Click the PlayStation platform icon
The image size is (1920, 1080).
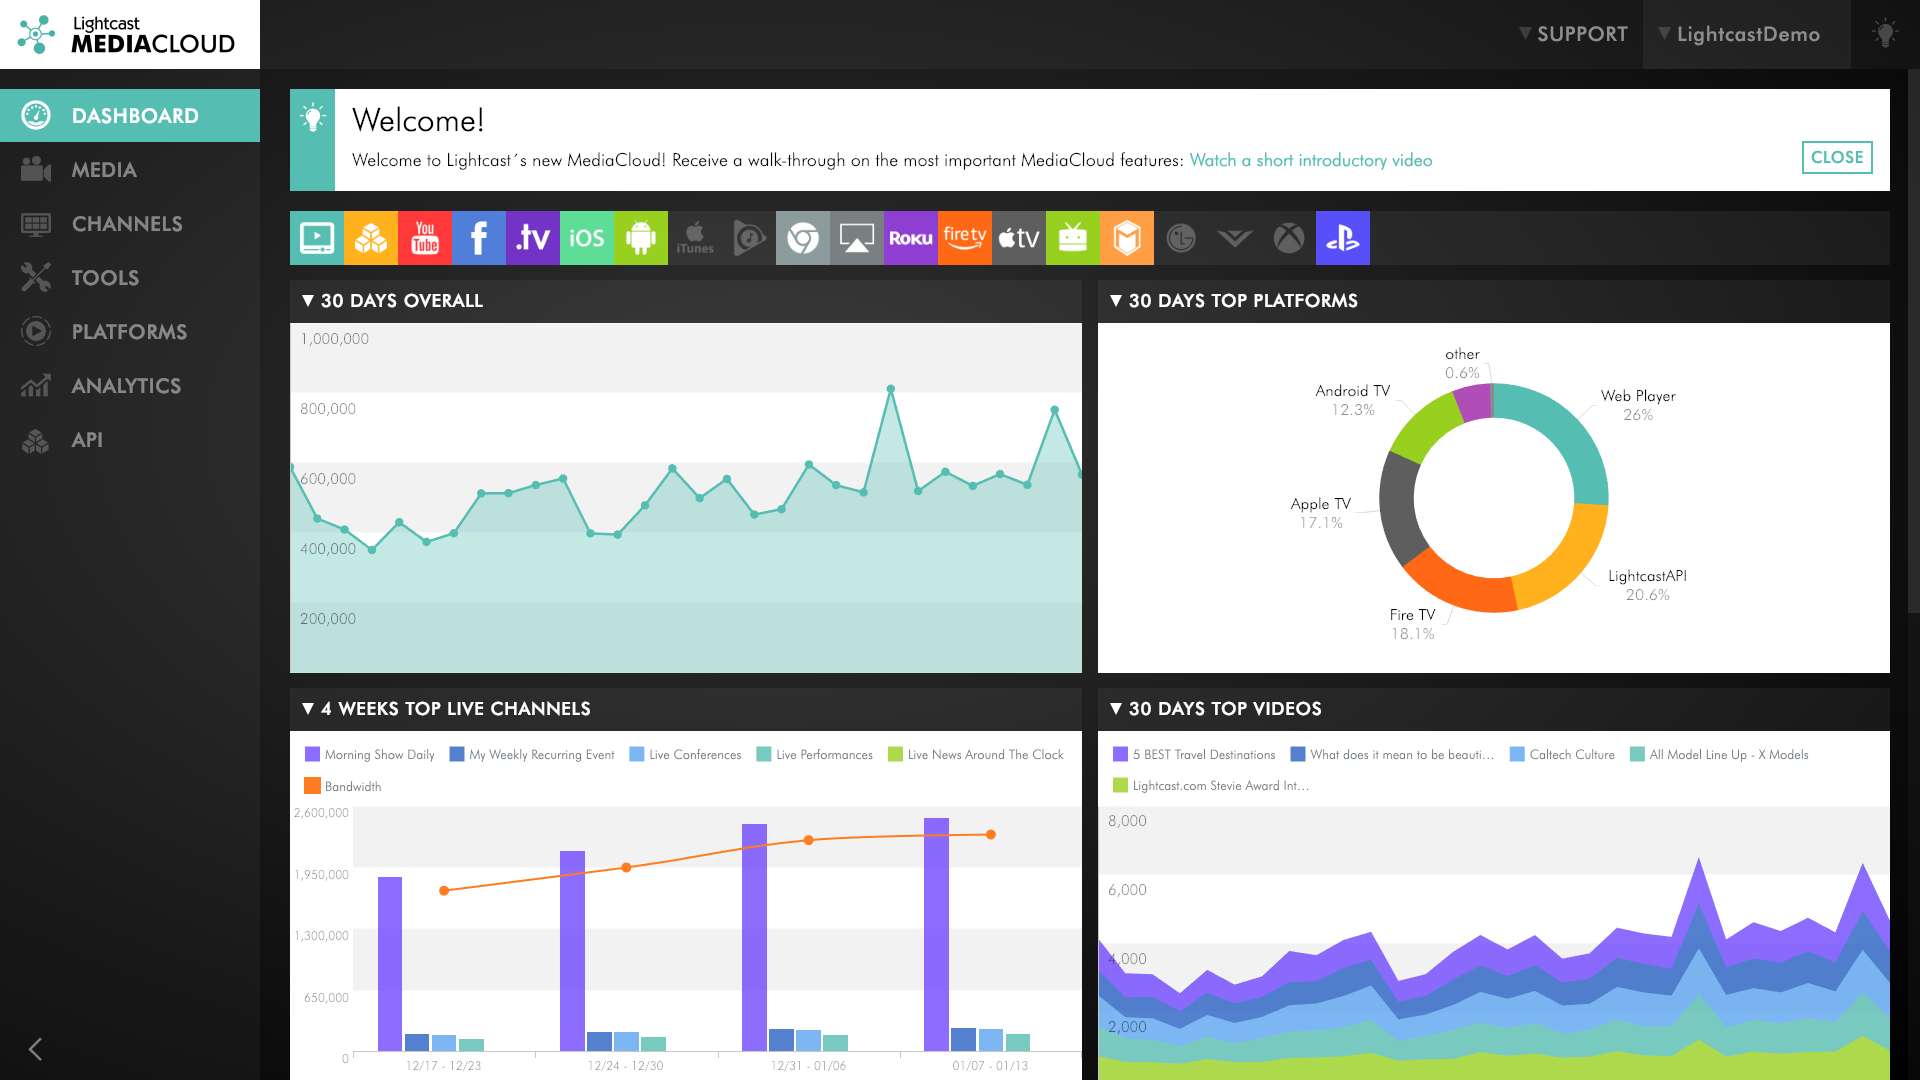coord(1342,238)
